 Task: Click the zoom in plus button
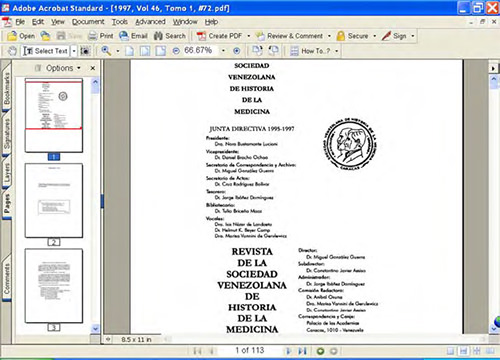(236, 51)
